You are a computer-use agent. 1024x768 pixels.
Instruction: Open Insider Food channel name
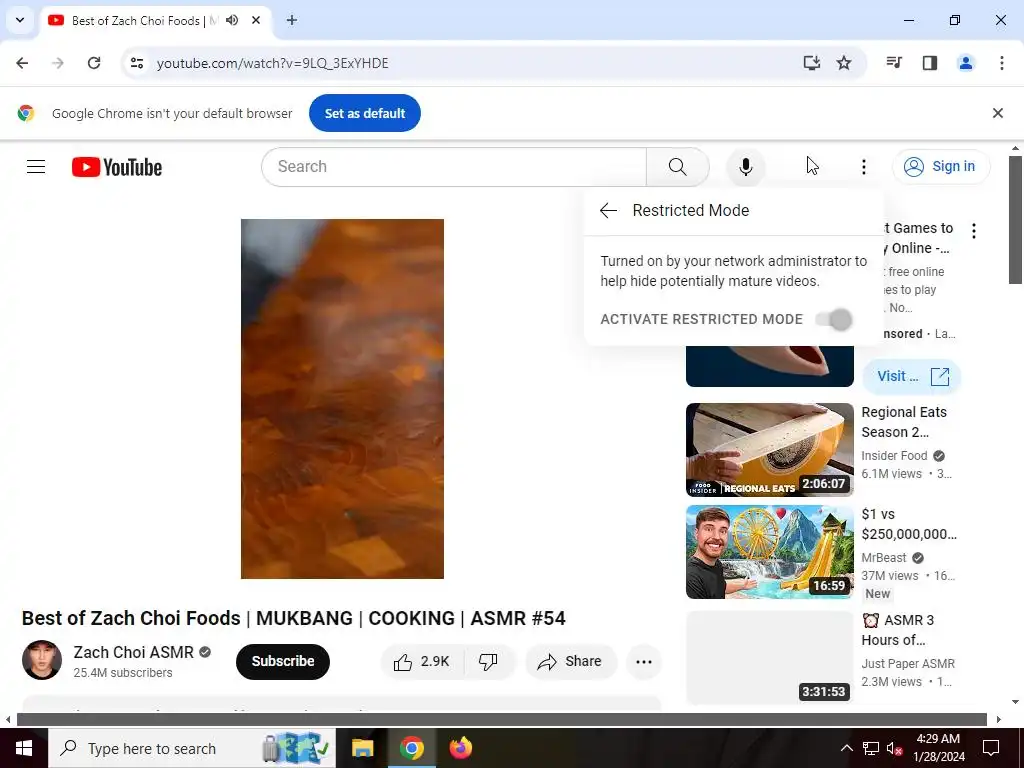click(894, 456)
